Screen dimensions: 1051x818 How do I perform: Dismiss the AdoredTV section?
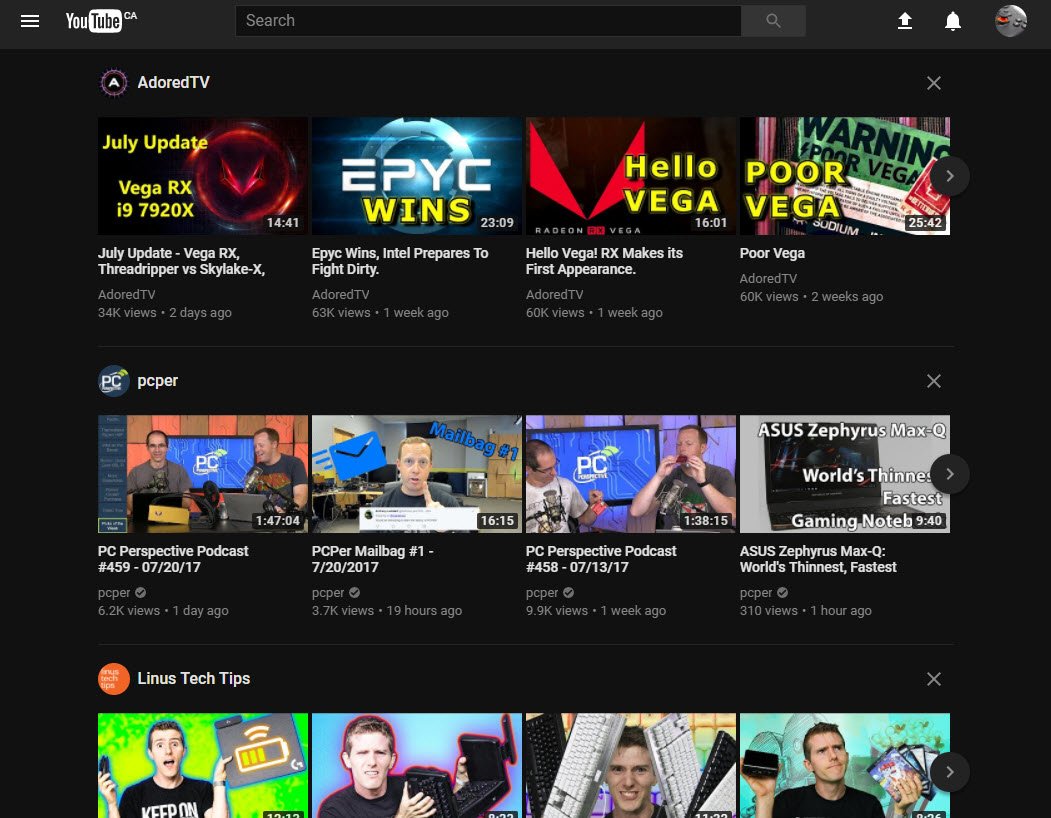coord(934,83)
